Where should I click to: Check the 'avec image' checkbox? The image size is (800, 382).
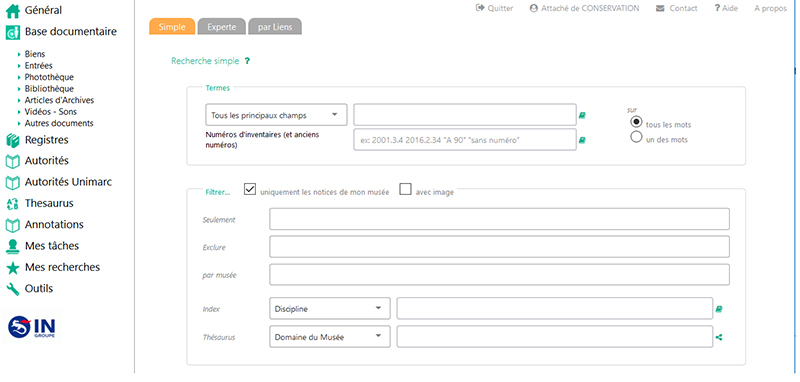[405, 189]
